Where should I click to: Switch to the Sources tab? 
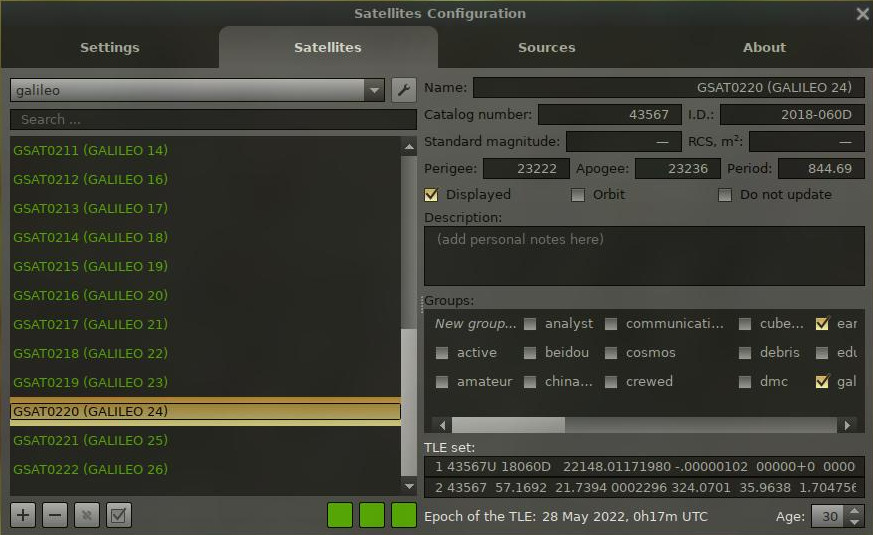546,47
